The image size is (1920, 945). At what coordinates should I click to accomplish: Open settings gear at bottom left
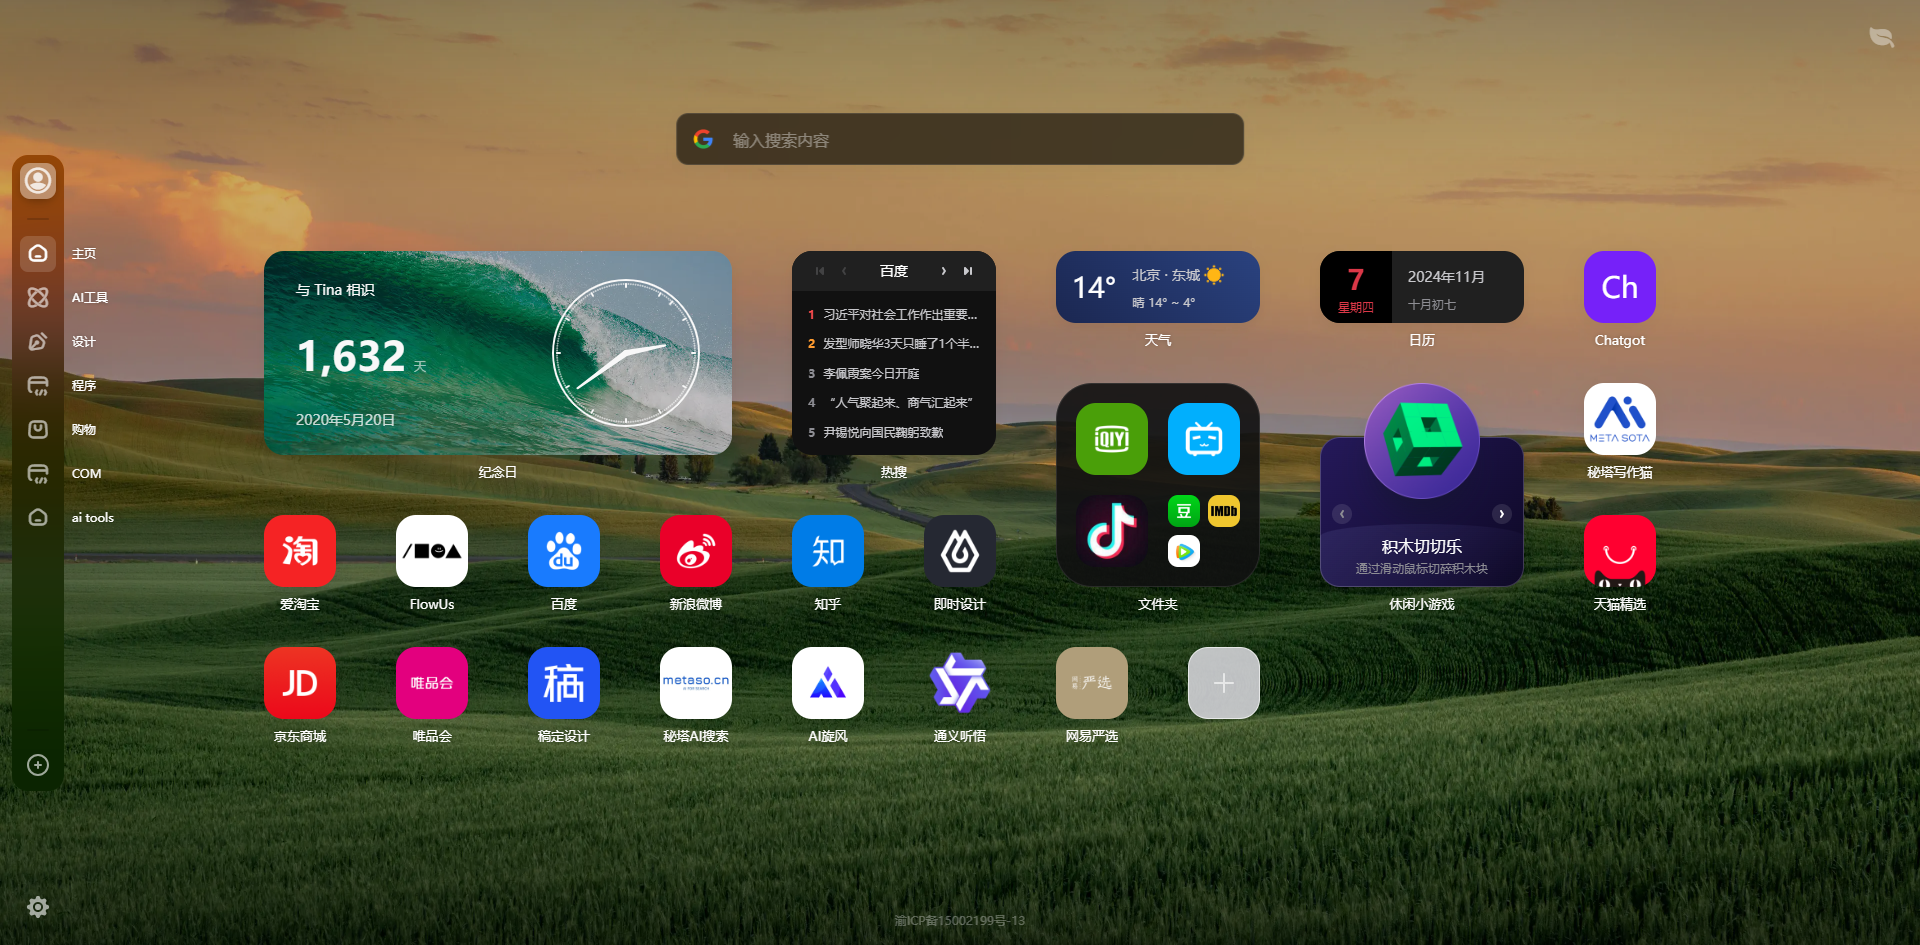(x=38, y=907)
